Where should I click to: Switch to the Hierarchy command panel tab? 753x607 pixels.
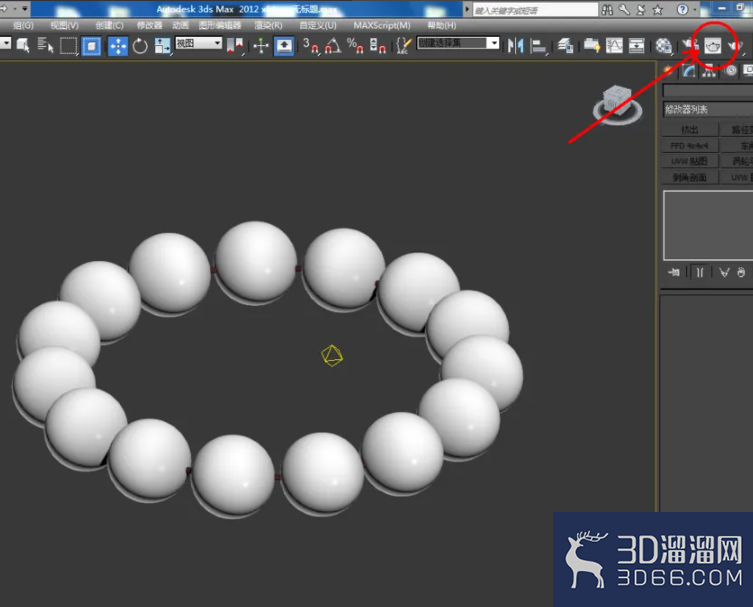pos(709,71)
